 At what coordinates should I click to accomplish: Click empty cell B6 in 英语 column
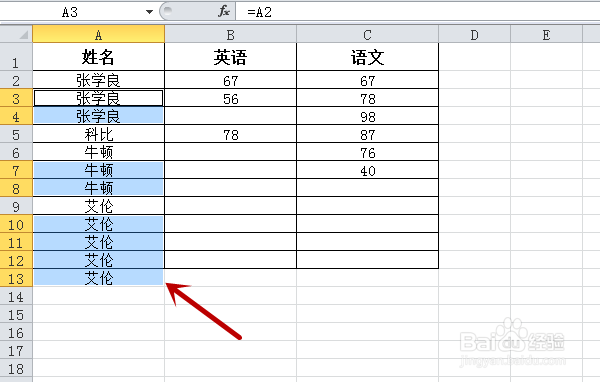pyautogui.click(x=230, y=152)
